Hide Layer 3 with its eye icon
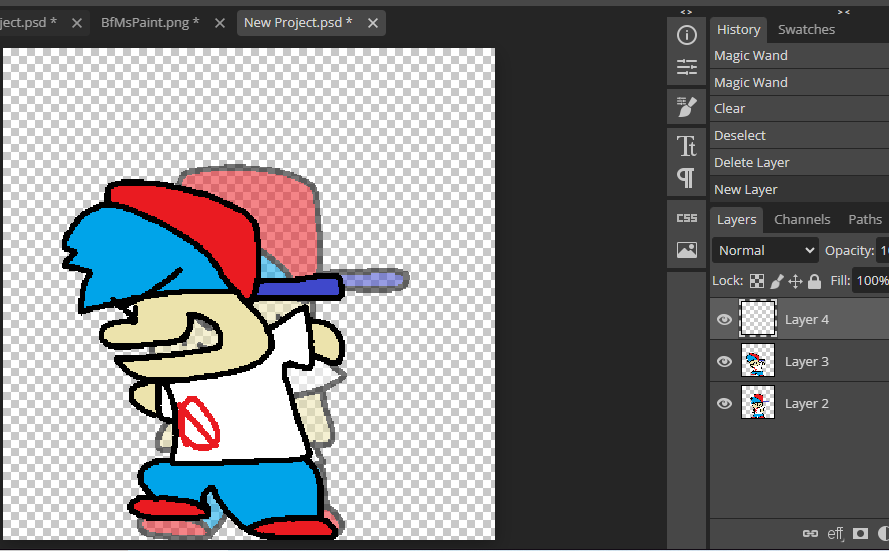Screen dimensions: 889x551 (x=724, y=362)
